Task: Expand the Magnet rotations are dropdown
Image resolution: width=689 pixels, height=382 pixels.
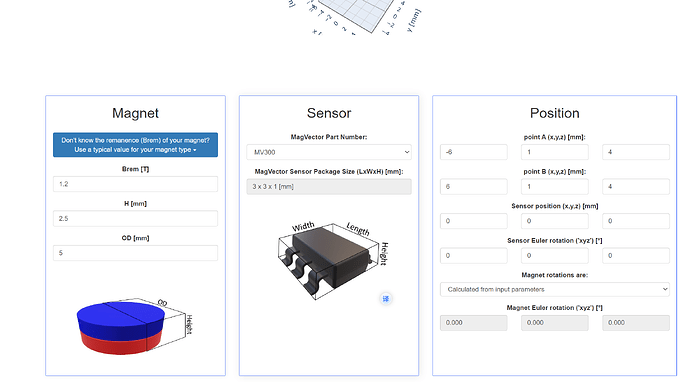Action: click(x=555, y=289)
